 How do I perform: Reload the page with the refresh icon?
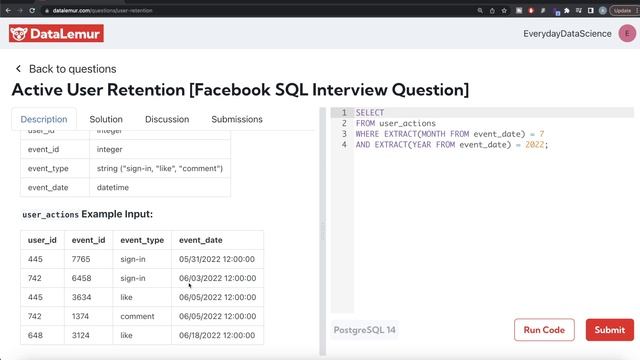pyautogui.click(x=32, y=11)
